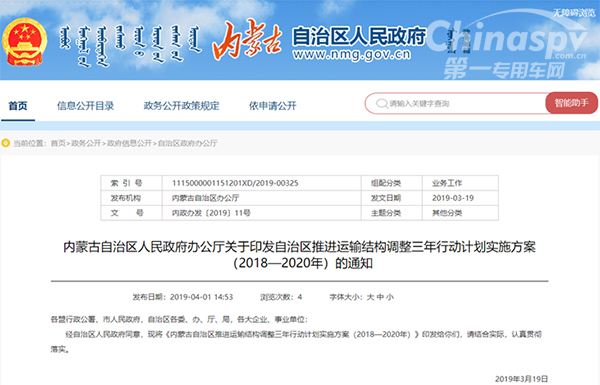
Task: Click the www.nmg.gov.cn URL text
Action: click(352, 55)
